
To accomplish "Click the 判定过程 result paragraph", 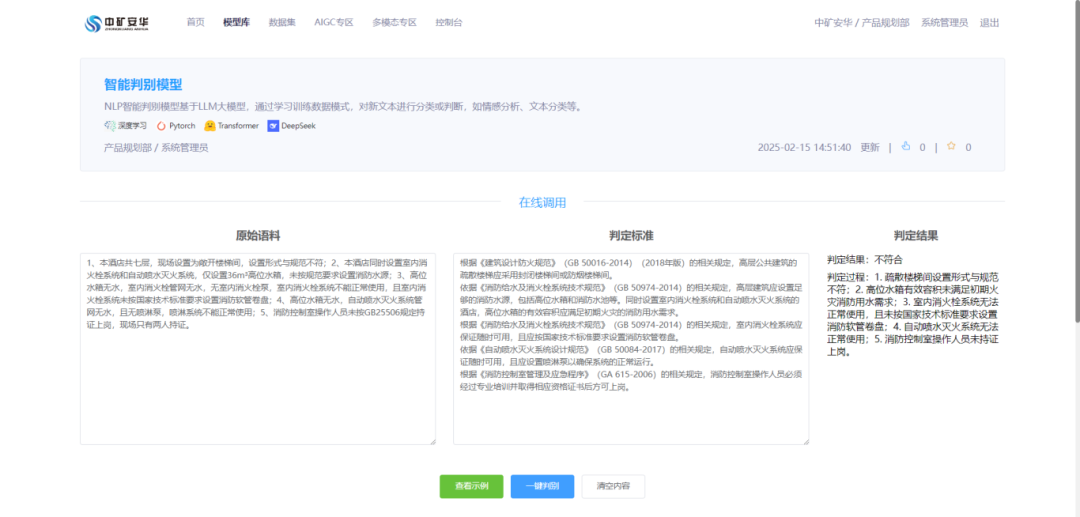I will [x=913, y=315].
